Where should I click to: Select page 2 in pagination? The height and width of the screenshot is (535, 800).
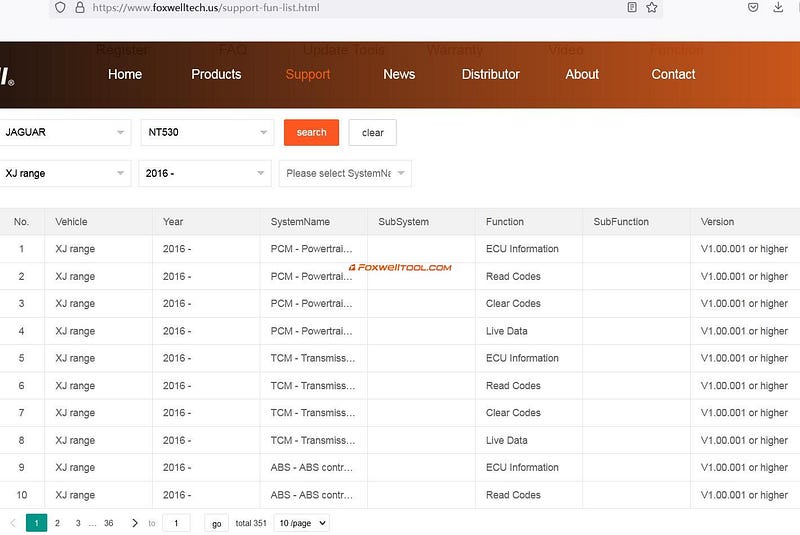pos(57,523)
